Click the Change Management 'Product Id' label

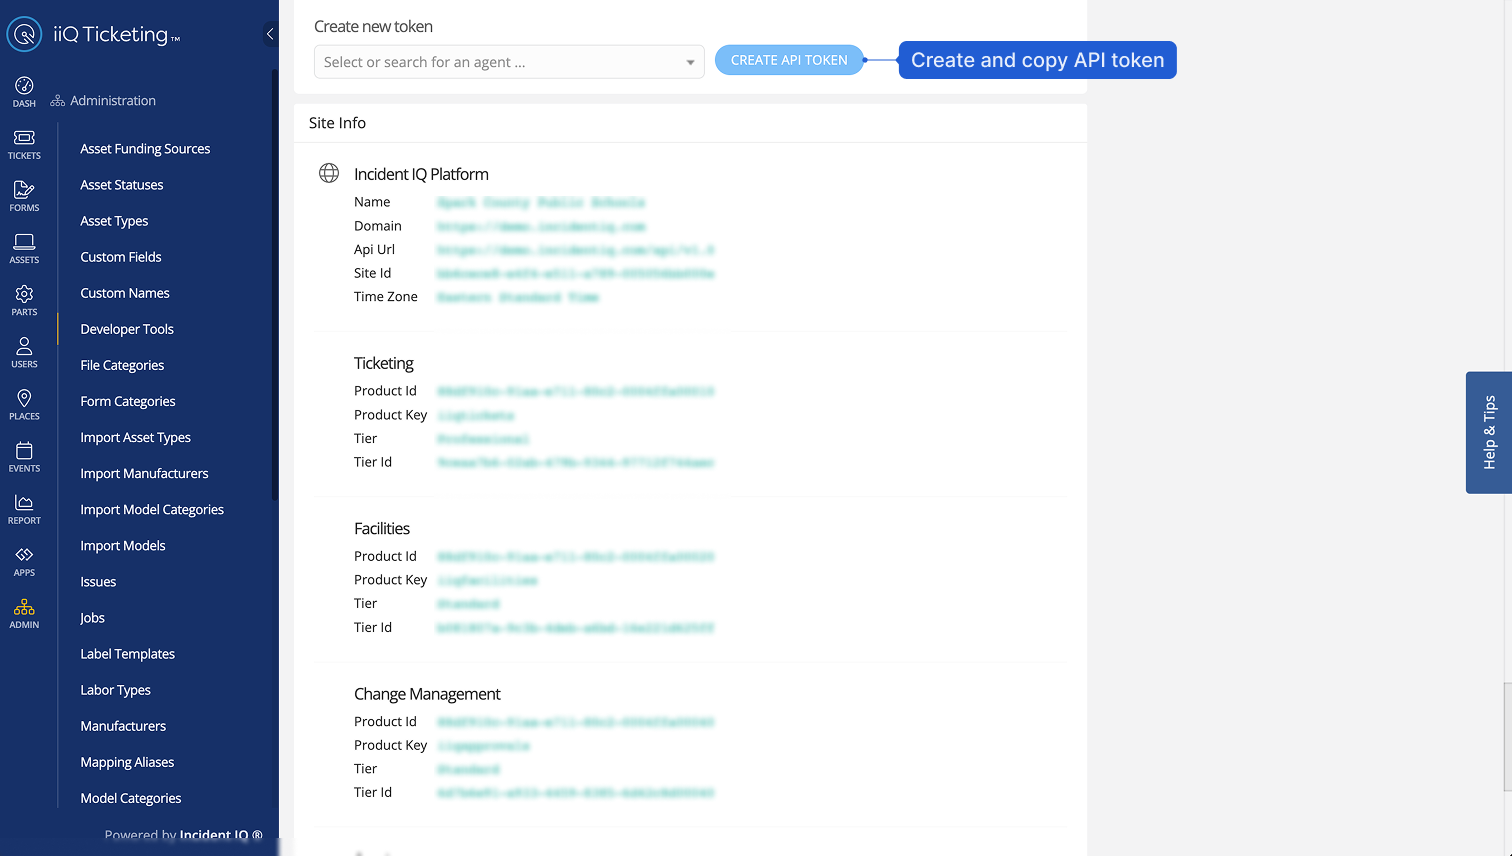point(385,722)
